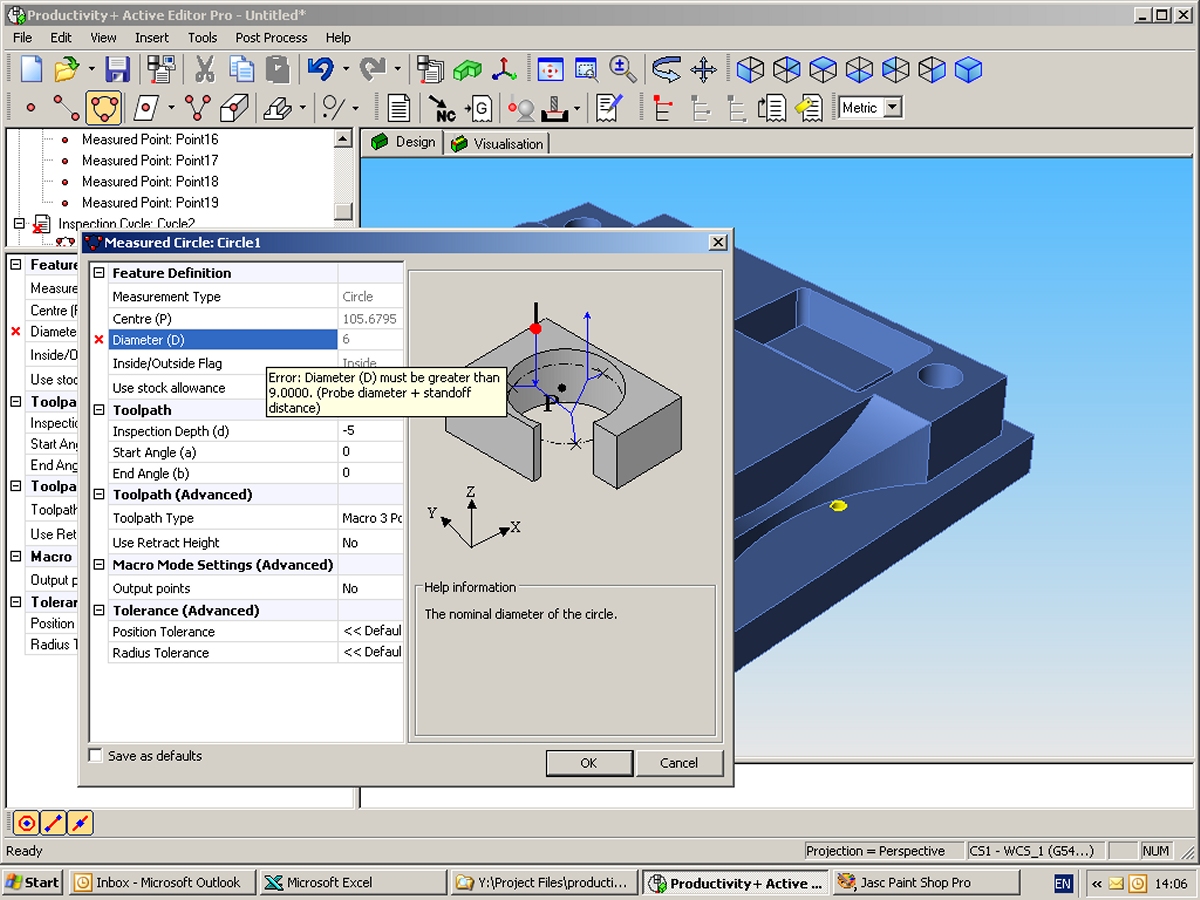Click the NC program icon

(x=441, y=108)
